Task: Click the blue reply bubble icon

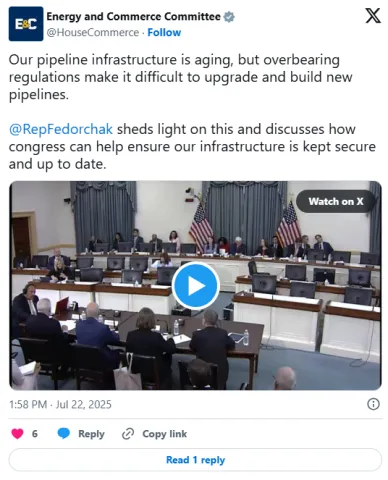Action: [x=64, y=433]
